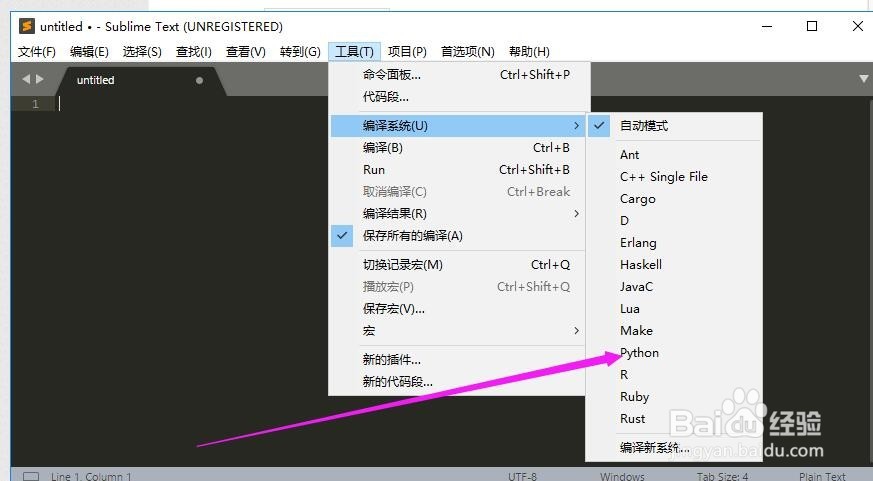Close the 工具(T) menu

(x=354, y=52)
